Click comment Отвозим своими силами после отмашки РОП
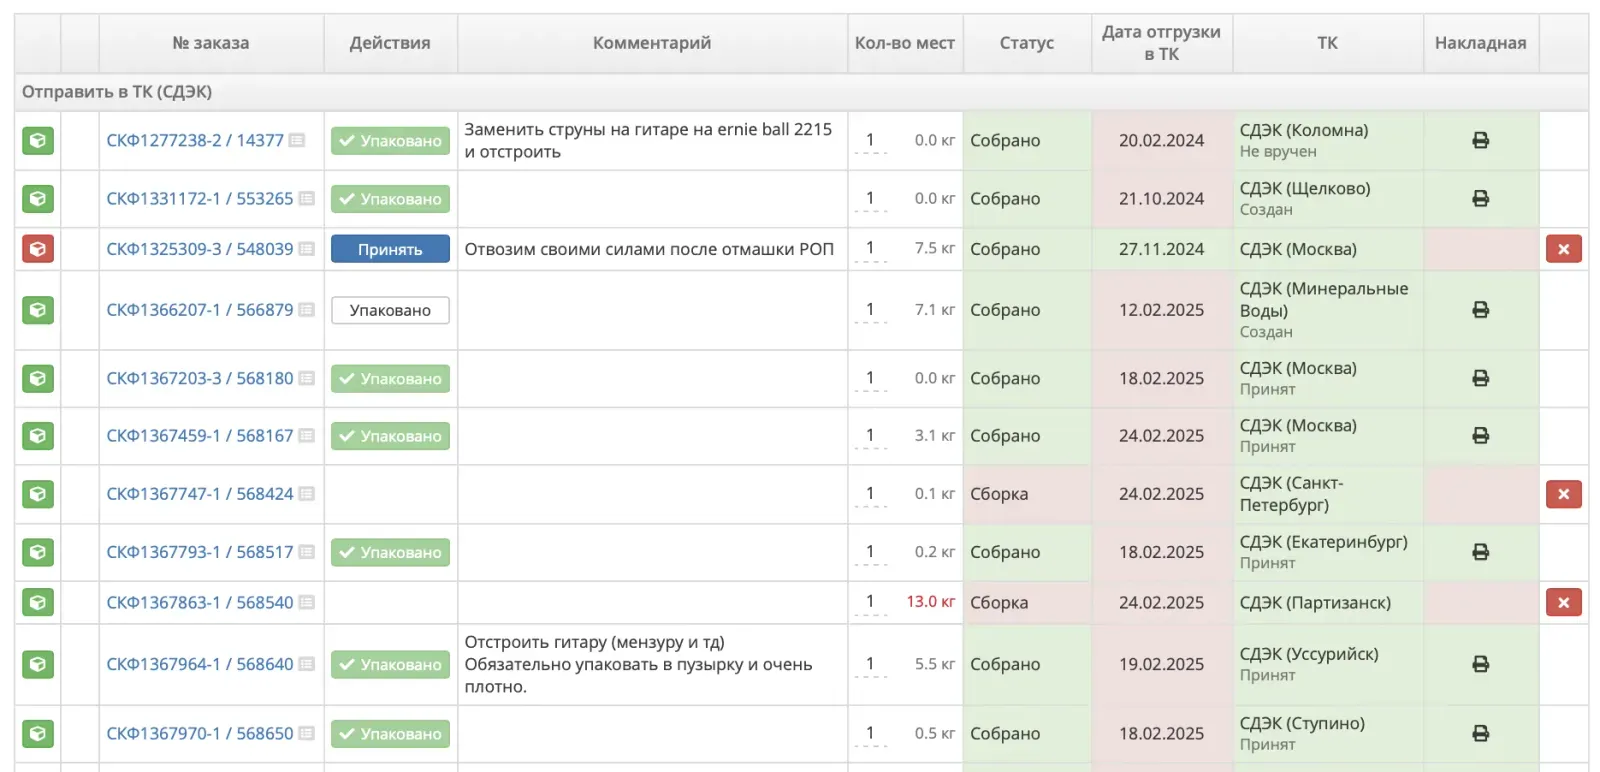 [649, 249]
